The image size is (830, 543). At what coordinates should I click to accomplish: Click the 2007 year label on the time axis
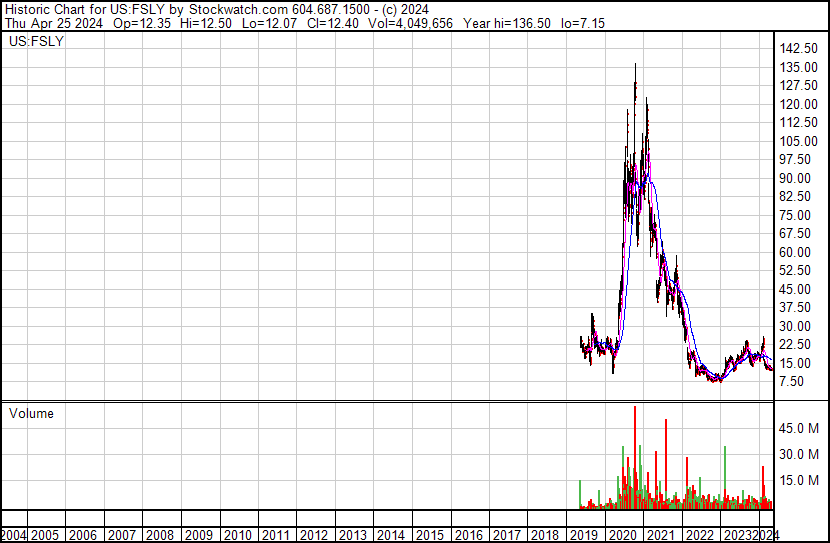[122, 535]
